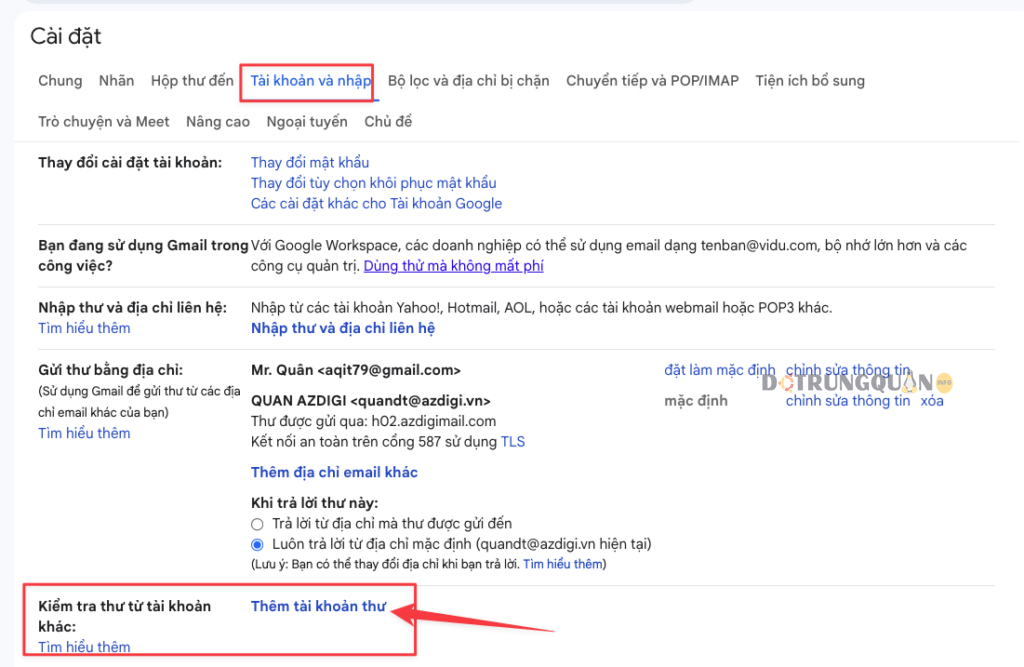This screenshot has width=1024, height=667.
Task: Click xóa for the quandt@azdigi.vn address
Action: click(x=932, y=401)
